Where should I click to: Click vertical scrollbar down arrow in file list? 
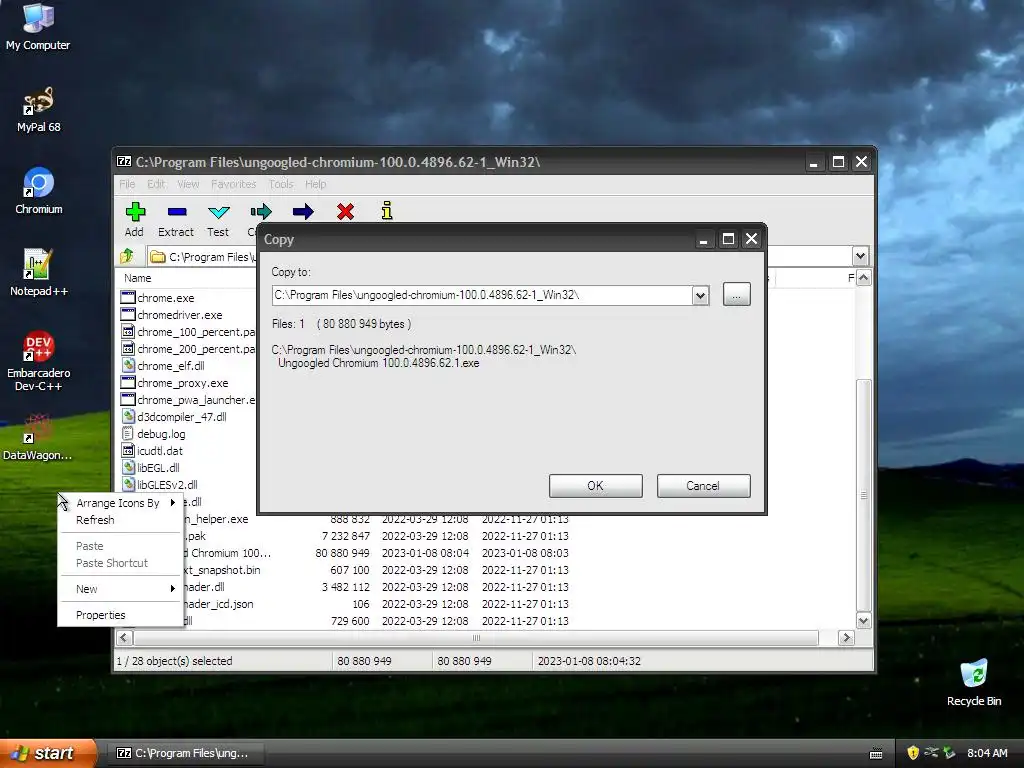[x=863, y=620]
